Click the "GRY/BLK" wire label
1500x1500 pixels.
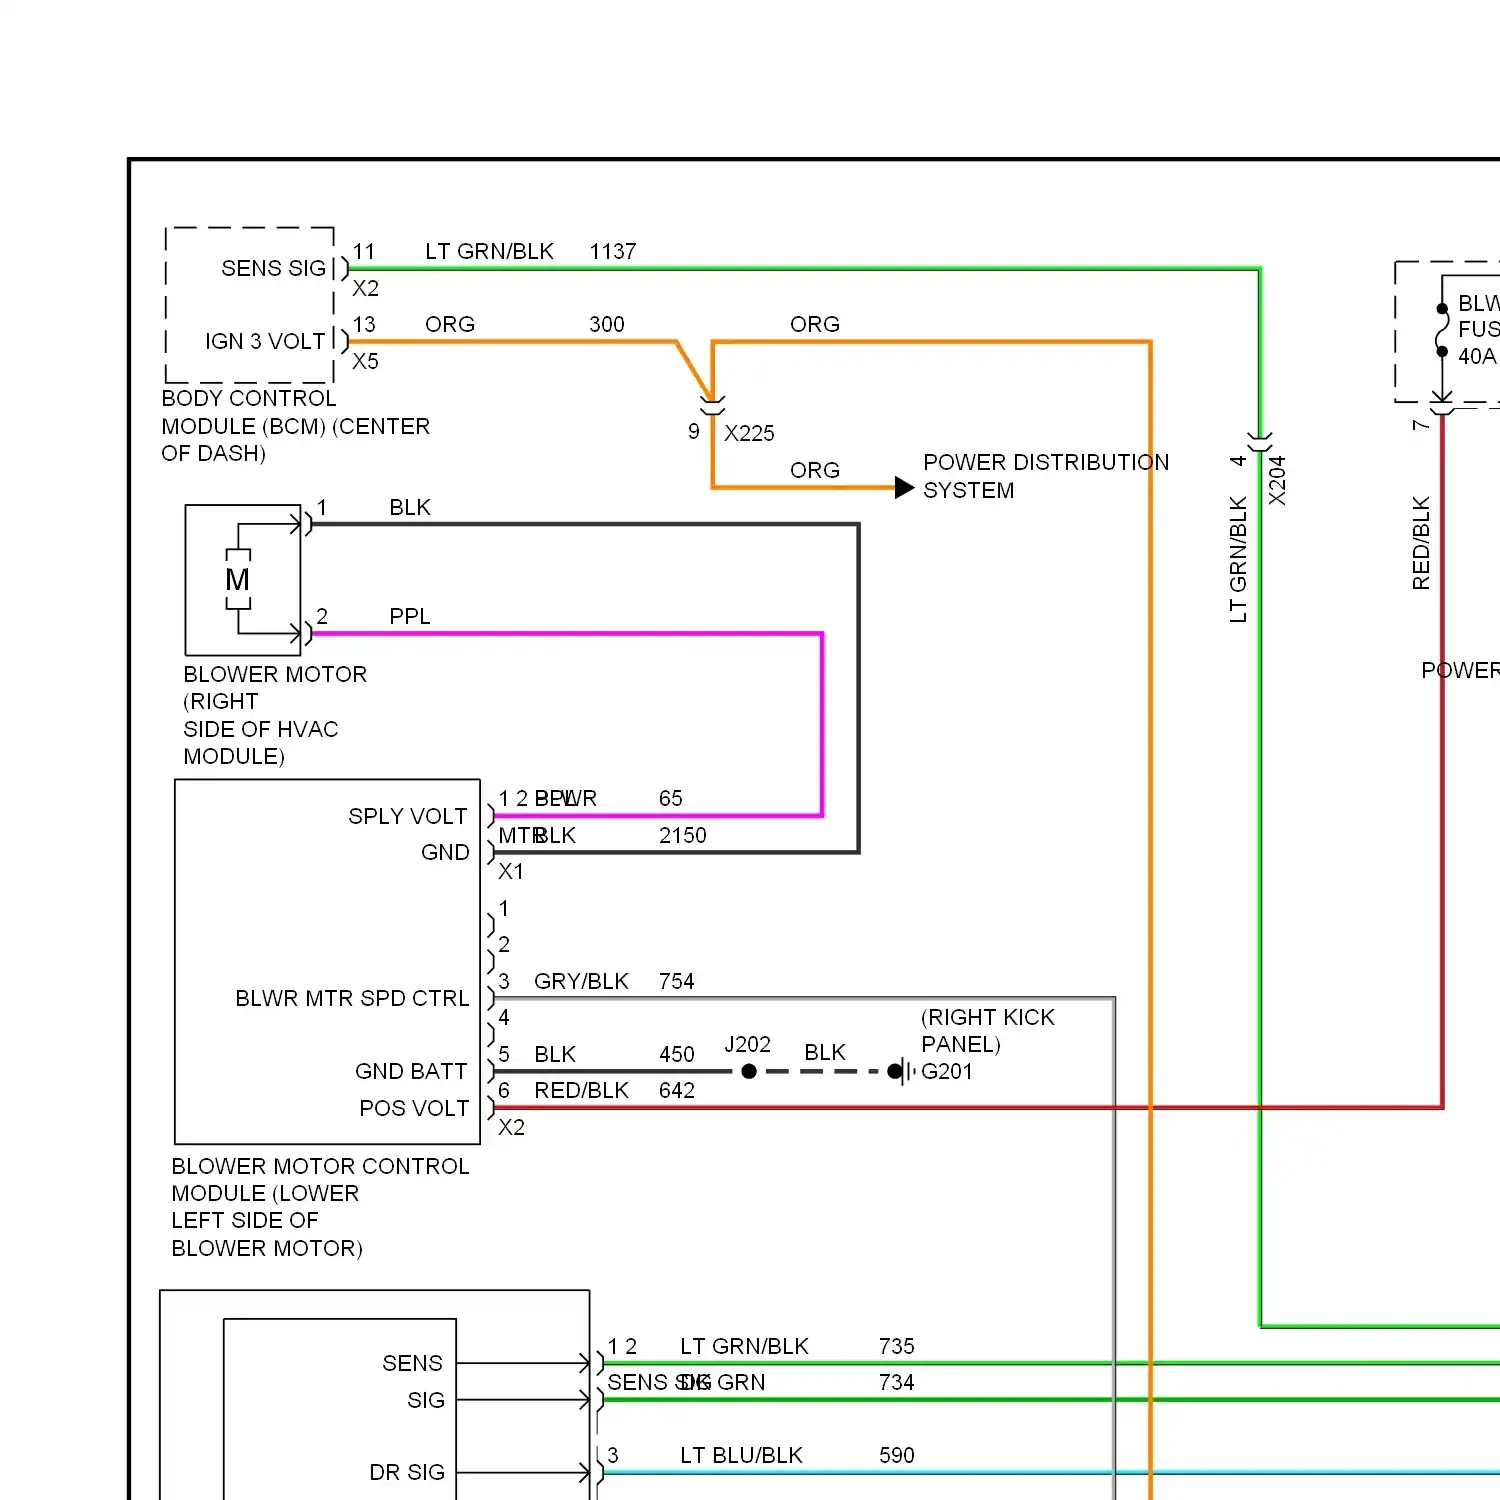[582, 982]
